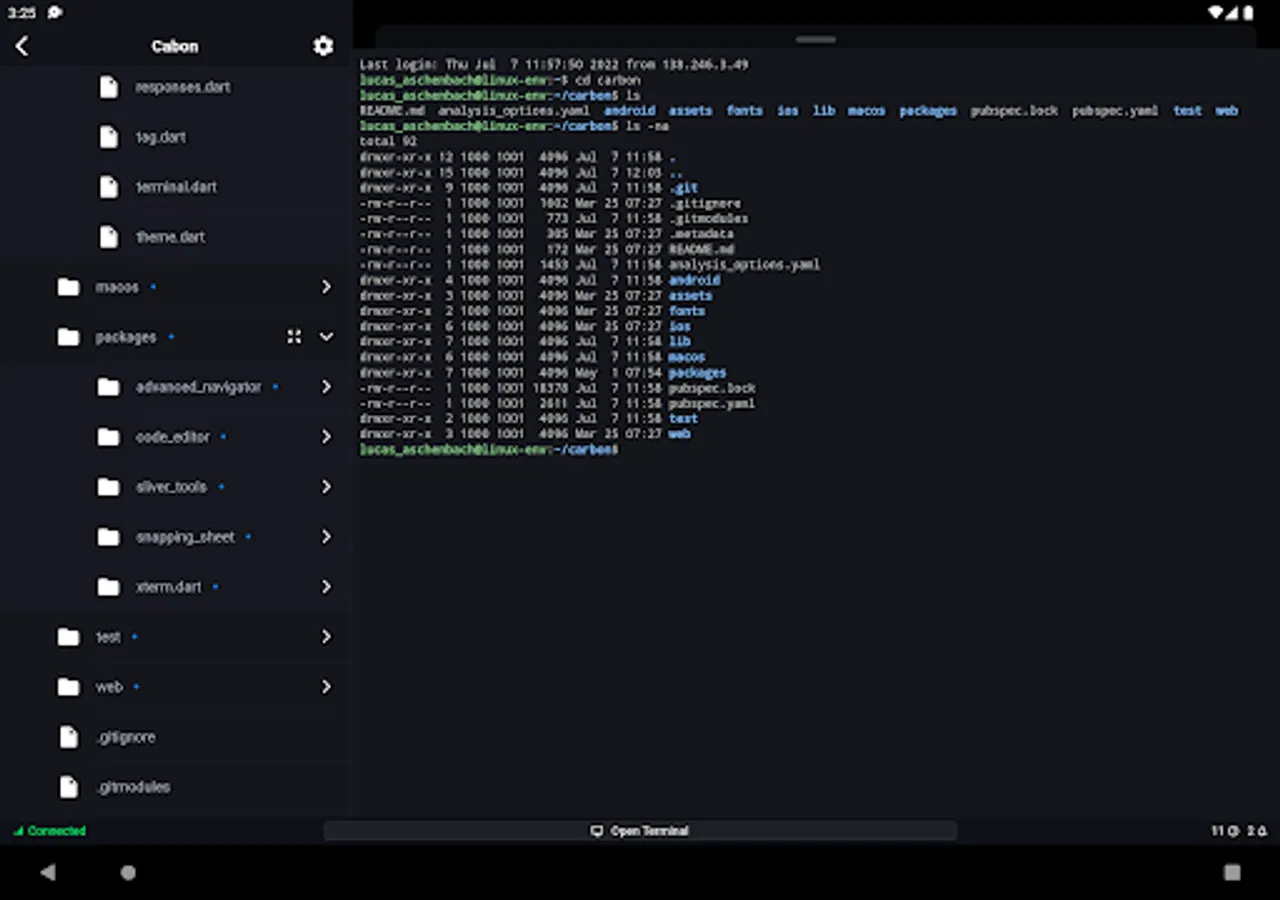Open terminal.dart in the file tree

(176, 187)
